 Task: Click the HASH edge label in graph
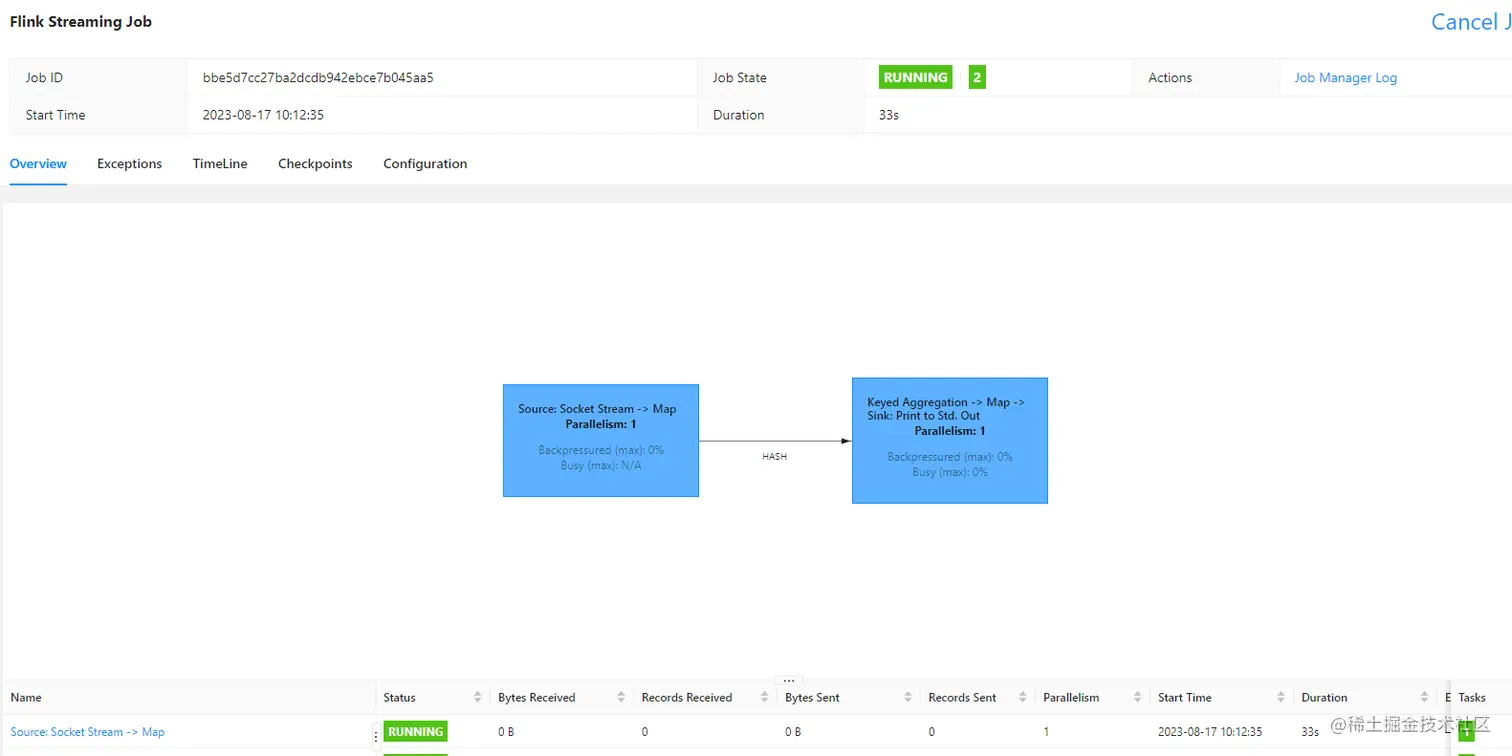(775, 456)
